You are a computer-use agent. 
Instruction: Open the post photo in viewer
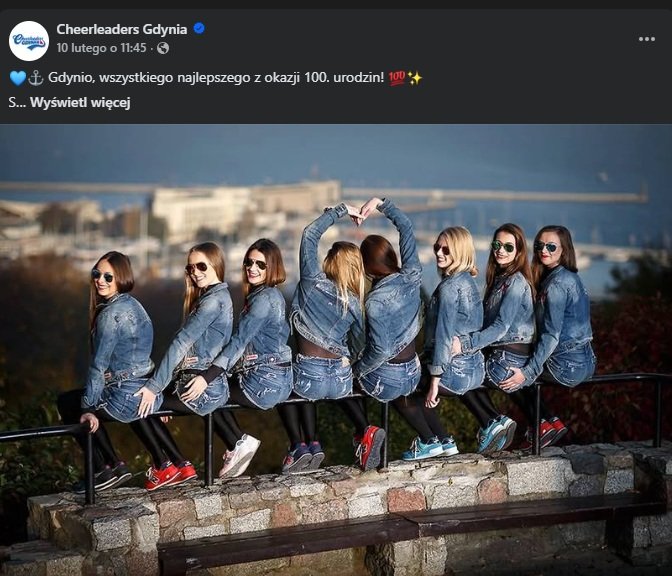[x=336, y=350]
